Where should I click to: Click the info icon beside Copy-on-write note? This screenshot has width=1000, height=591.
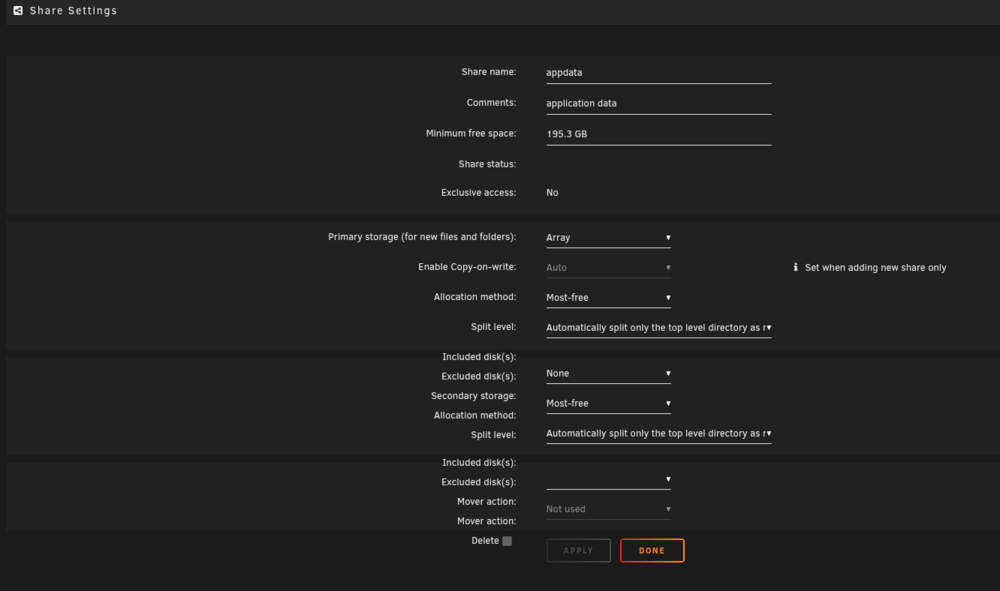click(795, 267)
